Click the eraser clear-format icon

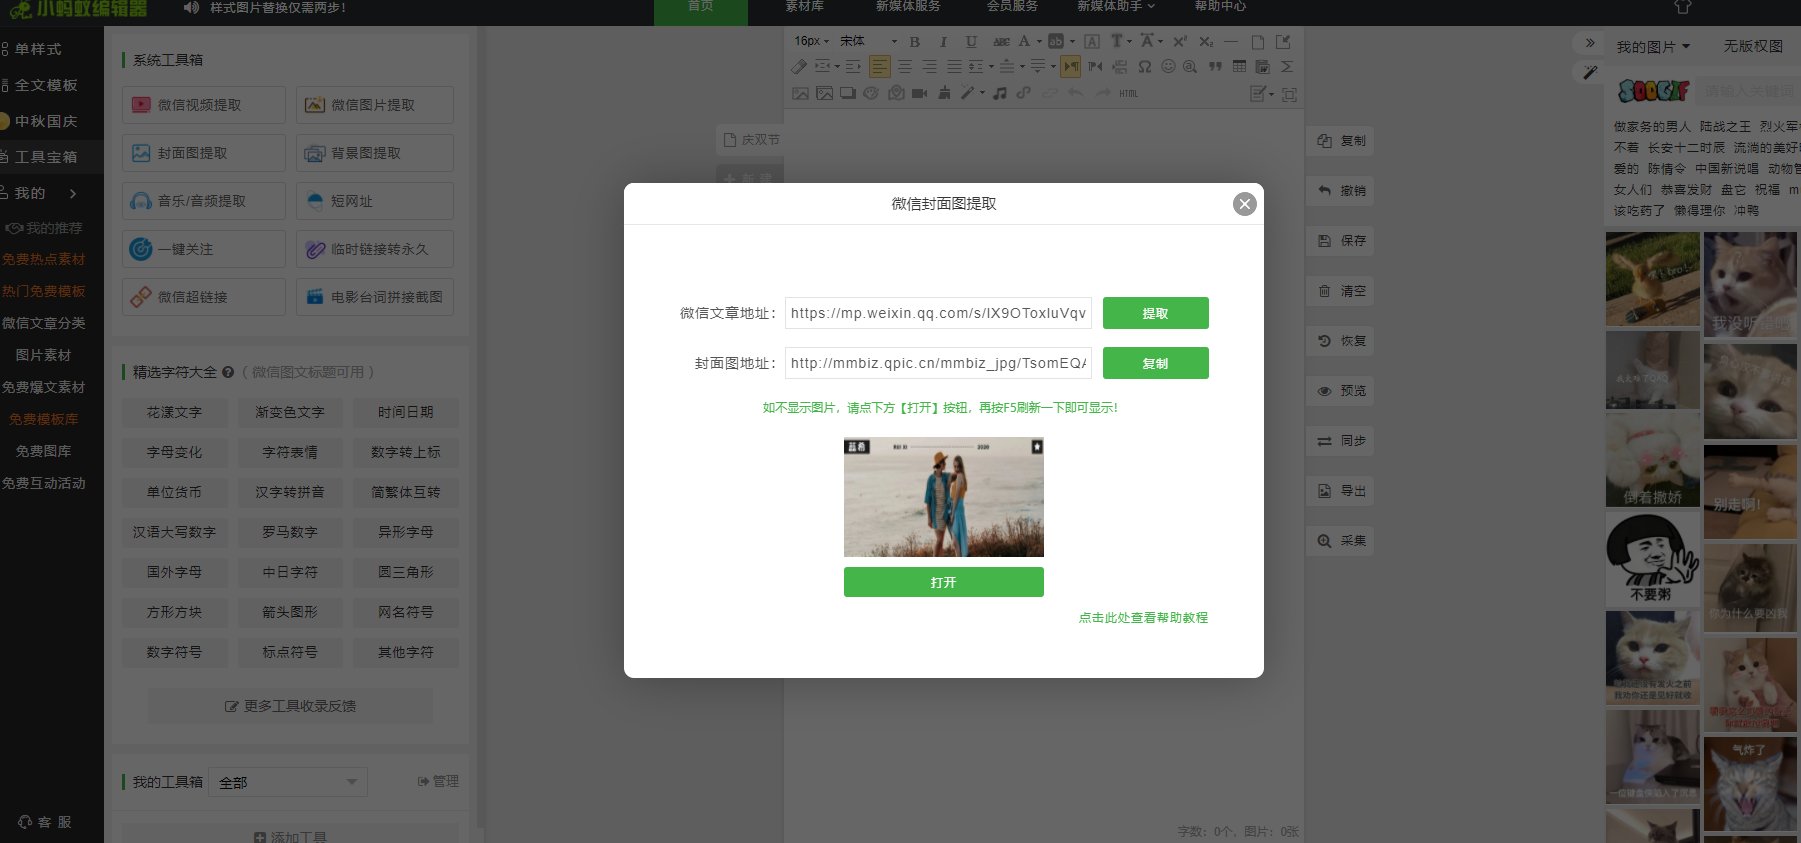coord(798,66)
